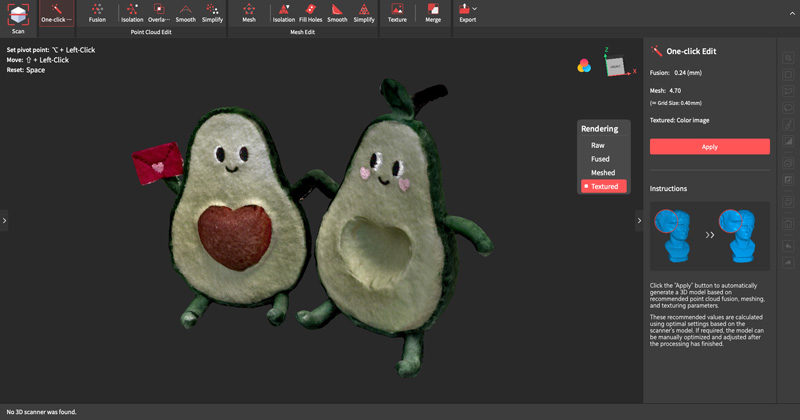Click the red Apply button
Screen dimensions: 800x420
(710, 146)
